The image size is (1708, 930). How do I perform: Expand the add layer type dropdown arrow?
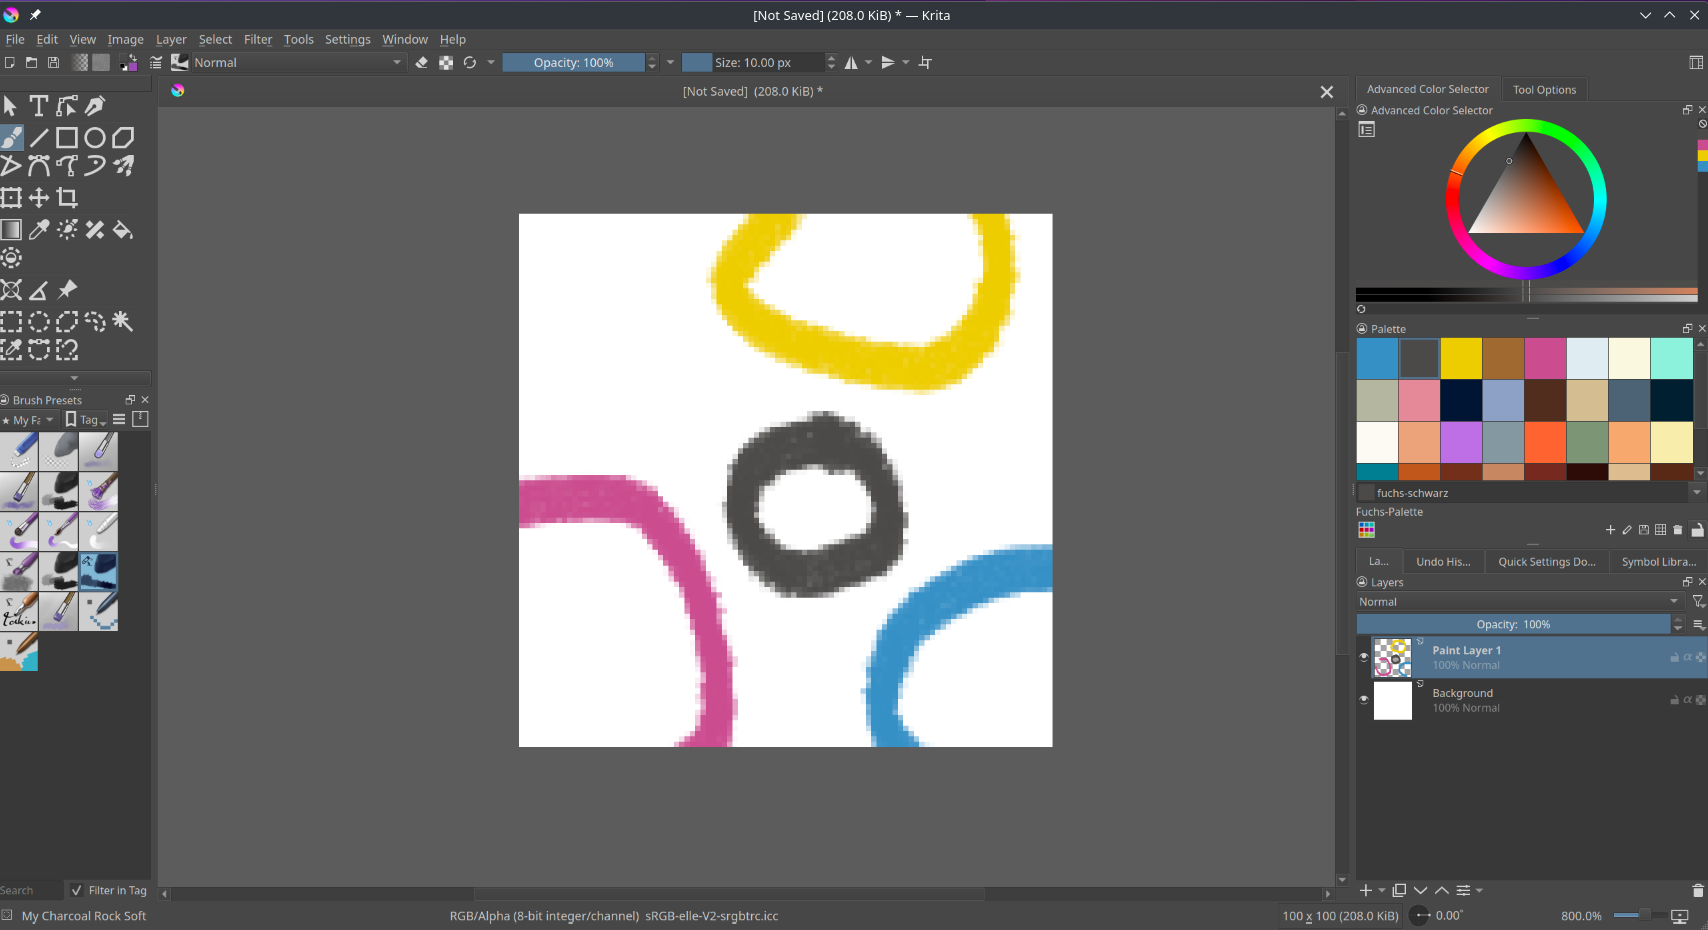point(1382,891)
